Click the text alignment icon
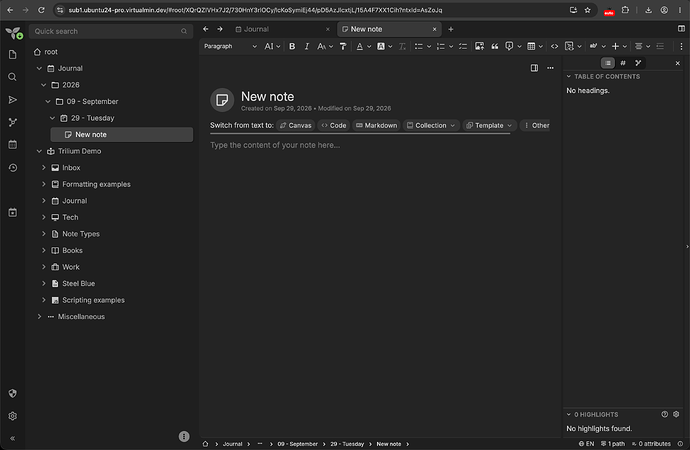This screenshot has height=450, width=690. [639, 46]
